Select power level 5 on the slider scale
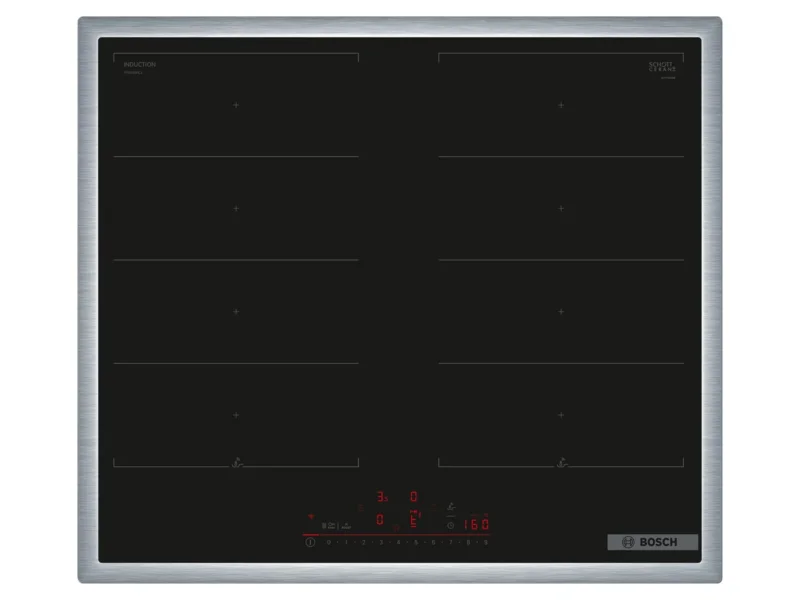This screenshot has width=800, height=600. (x=416, y=542)
